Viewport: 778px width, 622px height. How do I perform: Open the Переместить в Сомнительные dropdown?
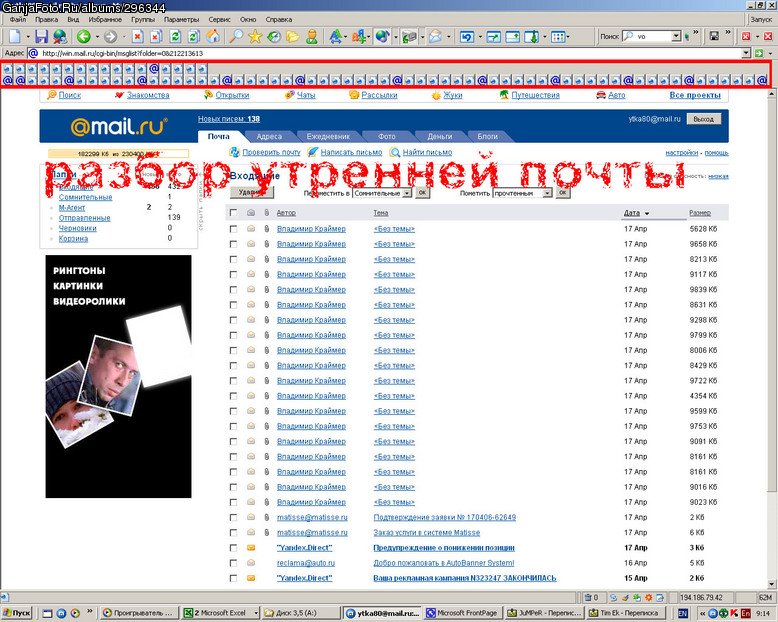tap(382, 193)
